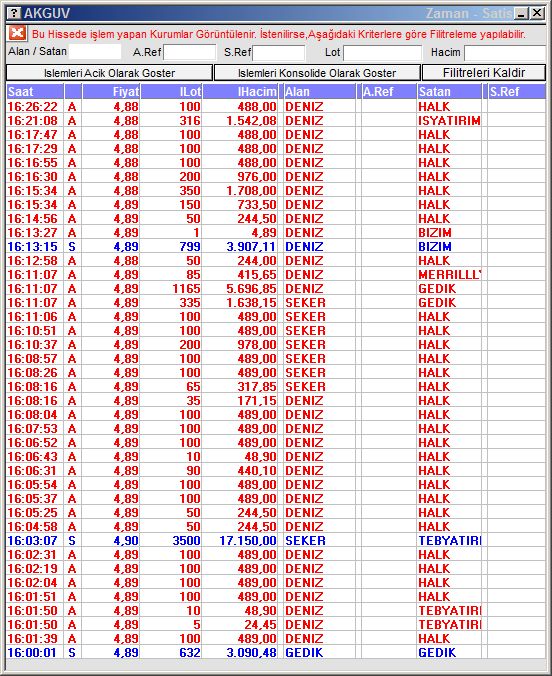This screenshot has height=676, width=552.
Task: Click the question mark help icon in title bar
Action: pos(14,13)
